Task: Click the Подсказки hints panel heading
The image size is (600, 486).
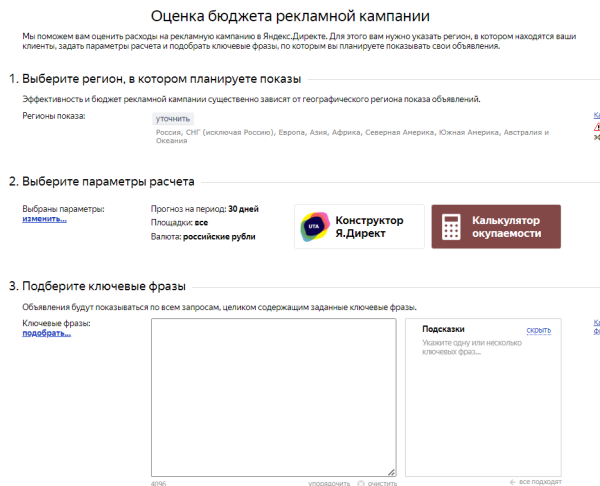Action: coord(443,329)
